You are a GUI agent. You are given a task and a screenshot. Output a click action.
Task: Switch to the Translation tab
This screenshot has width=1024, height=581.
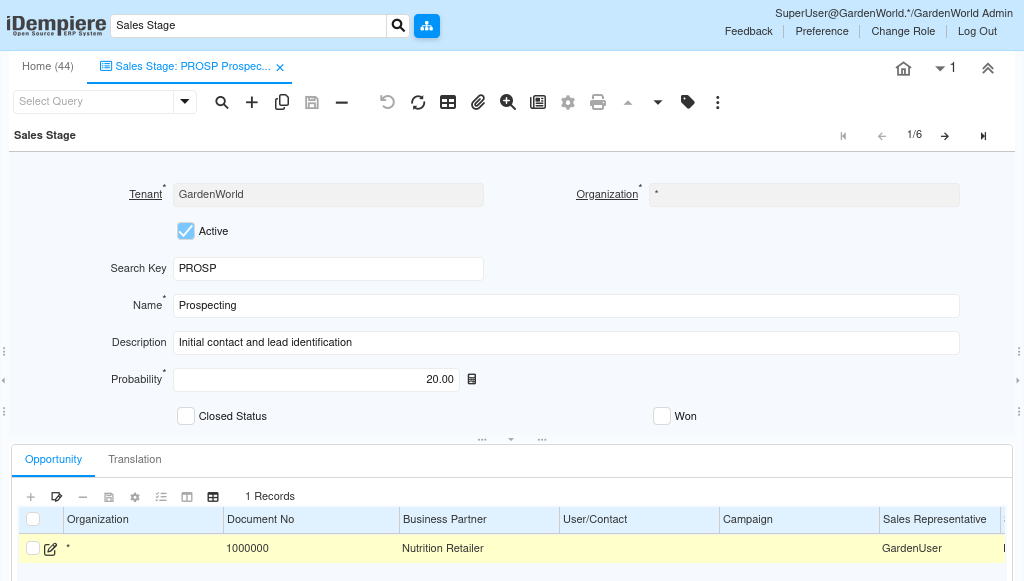[x=135, y=460]
